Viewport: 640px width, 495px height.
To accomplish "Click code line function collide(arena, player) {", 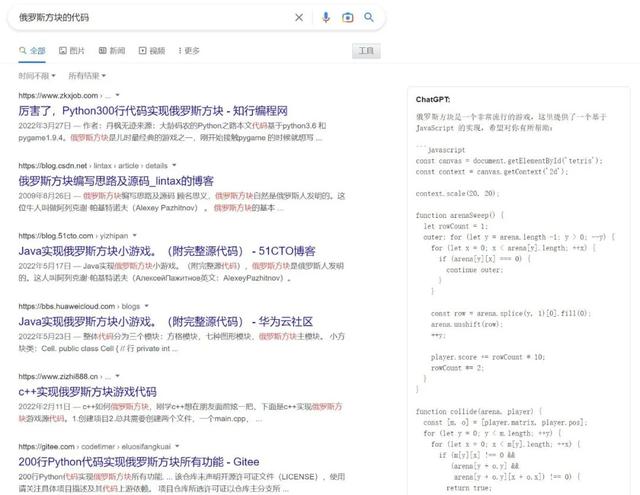I will 479,411.
